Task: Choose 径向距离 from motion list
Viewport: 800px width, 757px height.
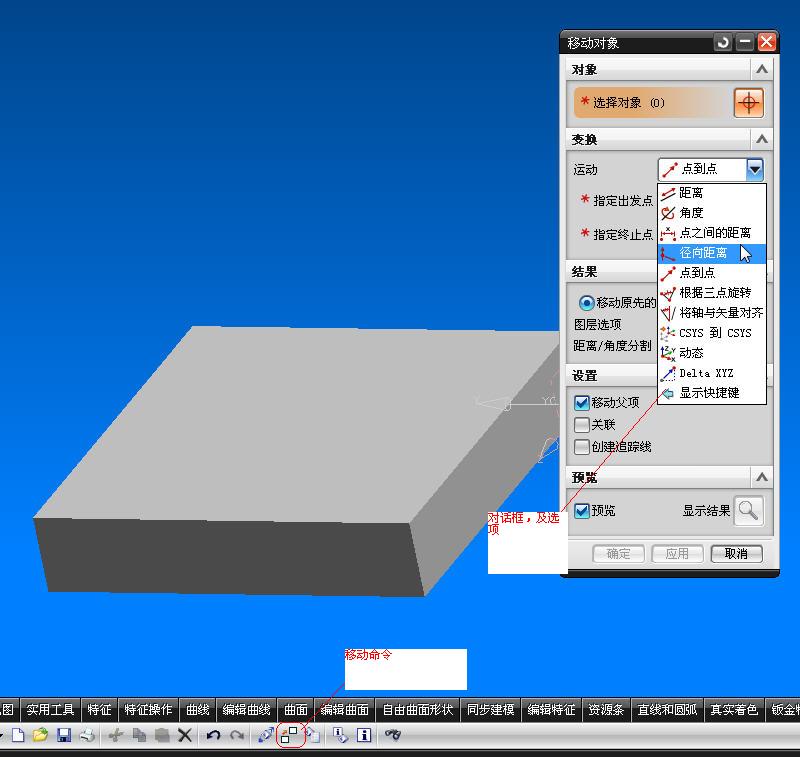Action: [712, 253]
